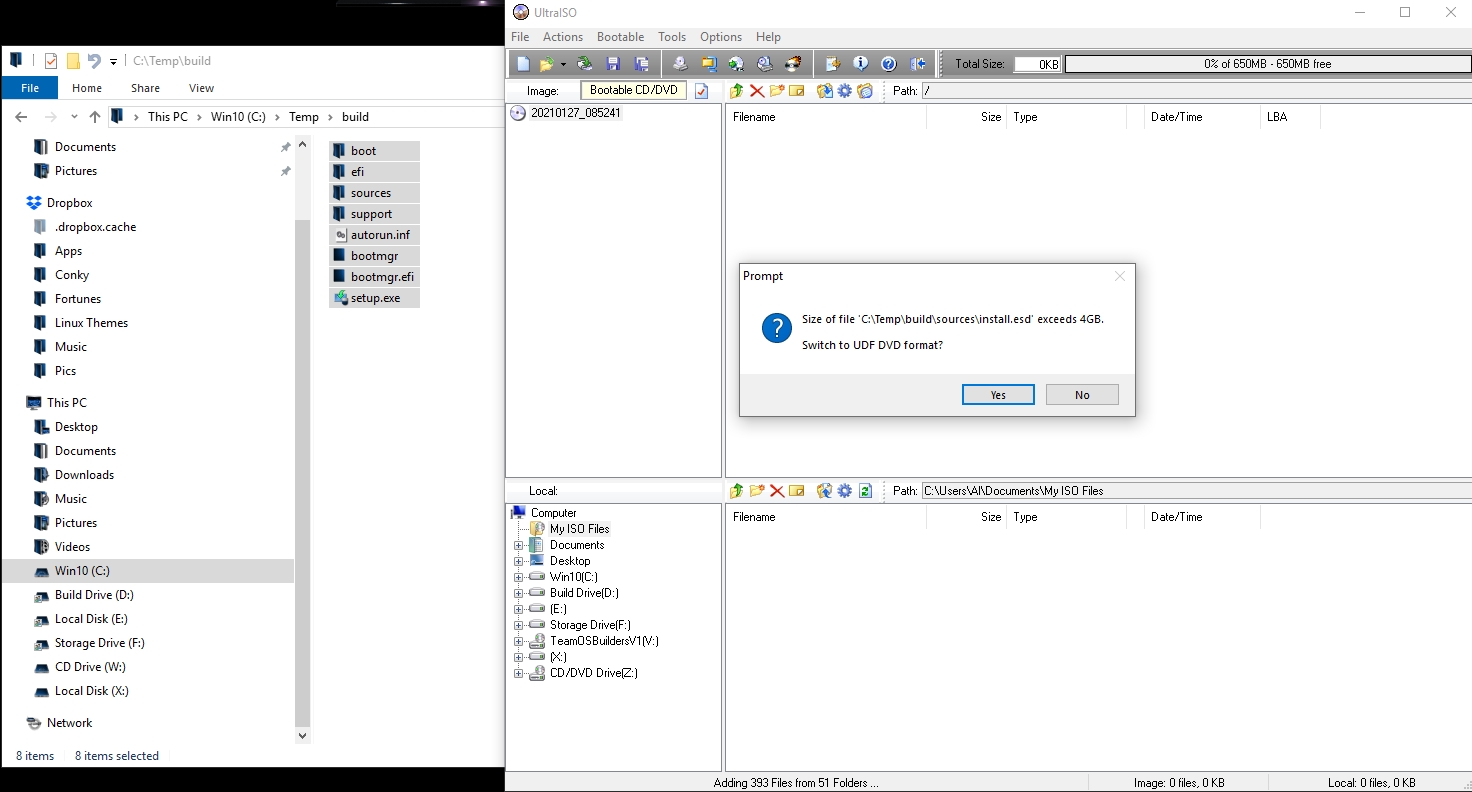Click the No button in the Prompt dialog
Screen dimensions: 1472x792
(1082, 395)
